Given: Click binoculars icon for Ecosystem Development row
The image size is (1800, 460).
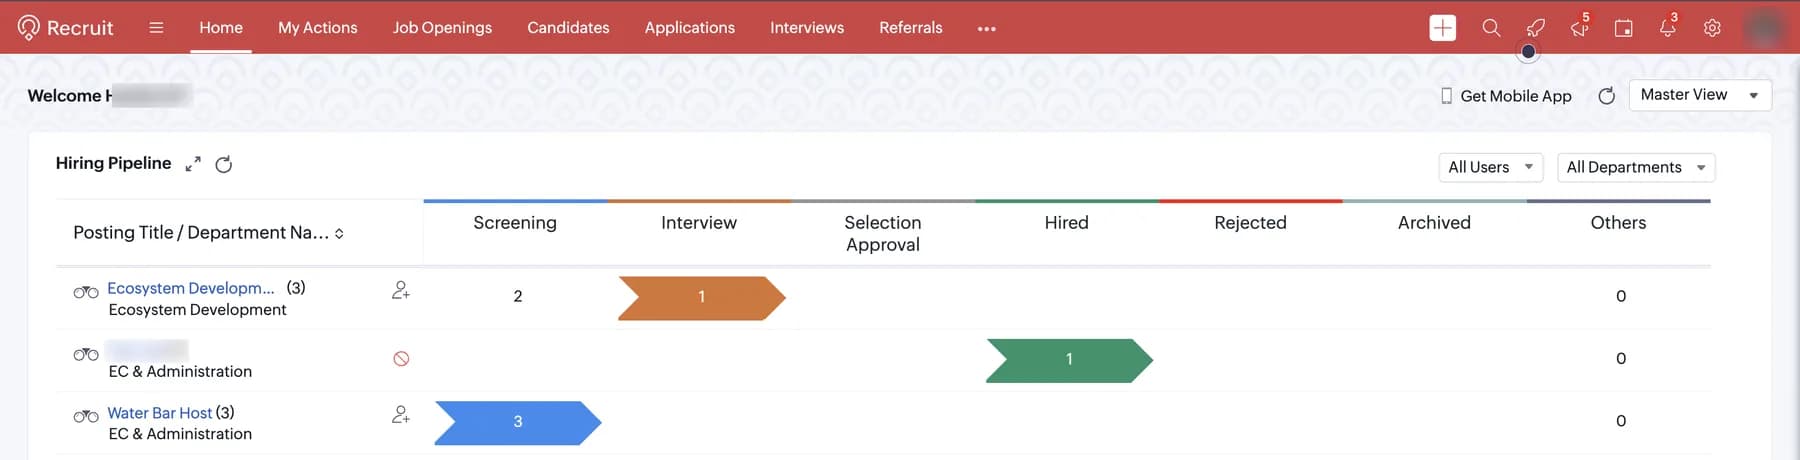Looking at the screenshot, I should [86, 292].
